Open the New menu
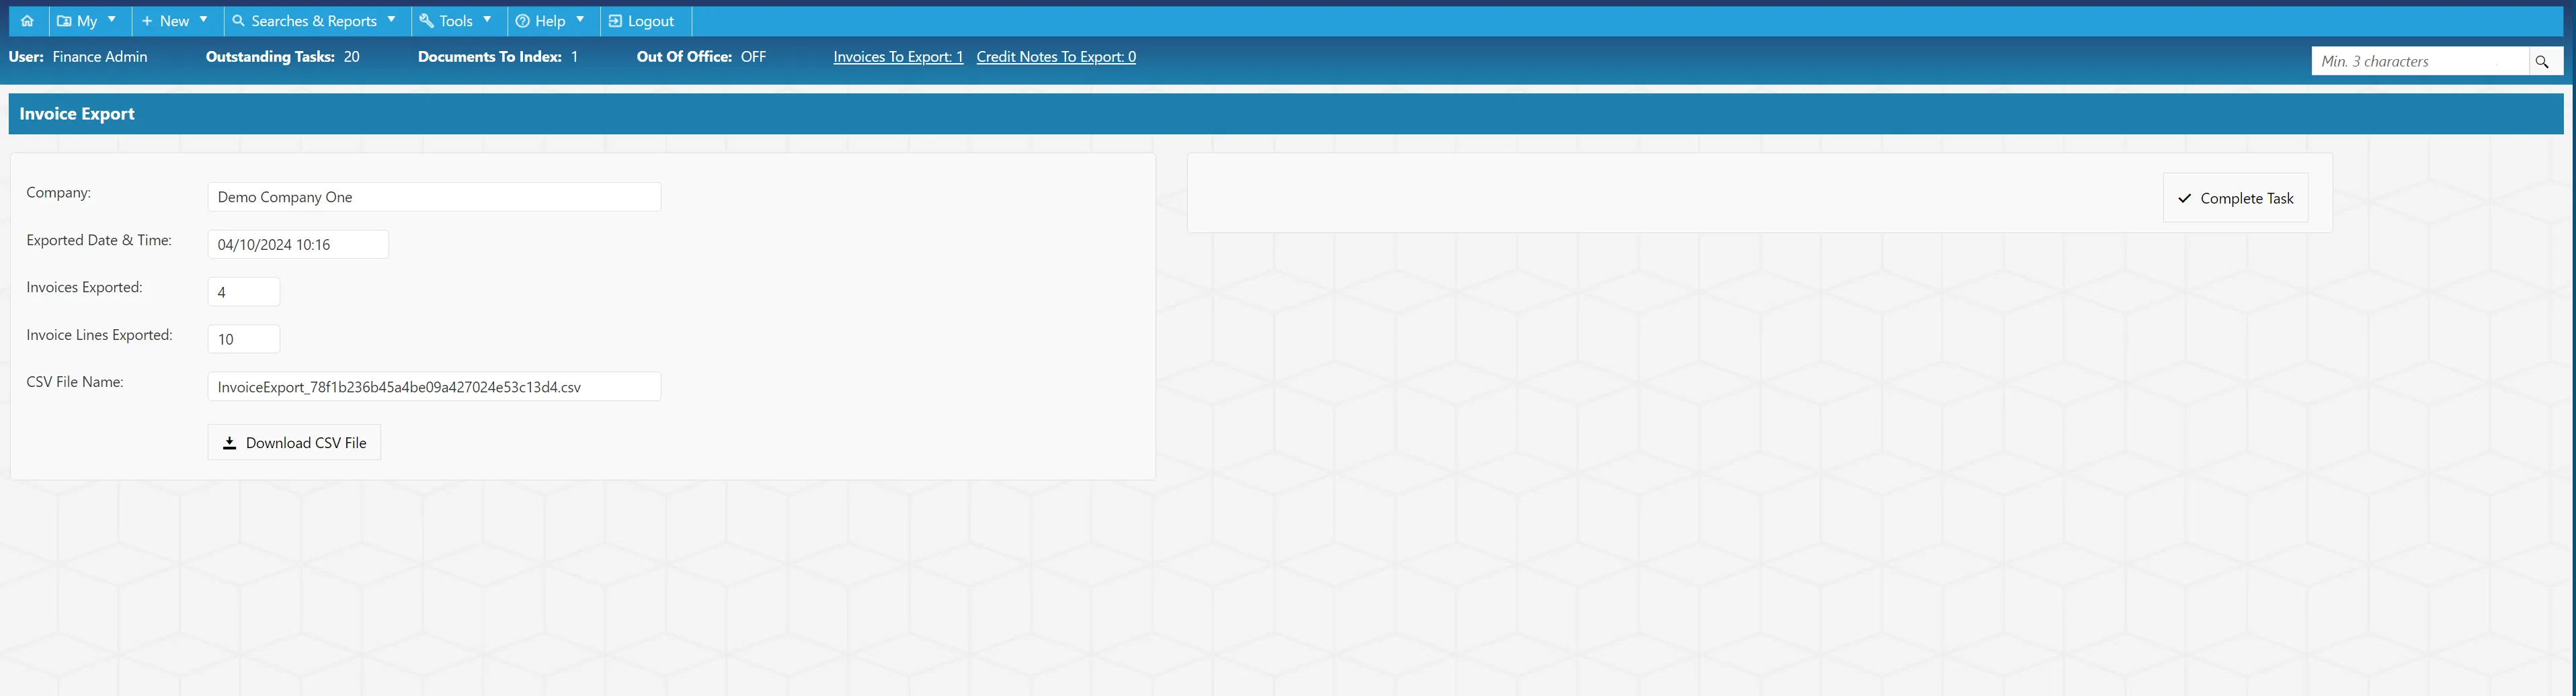The height and width of the screenshot is (696, 2576). point(175,21)
